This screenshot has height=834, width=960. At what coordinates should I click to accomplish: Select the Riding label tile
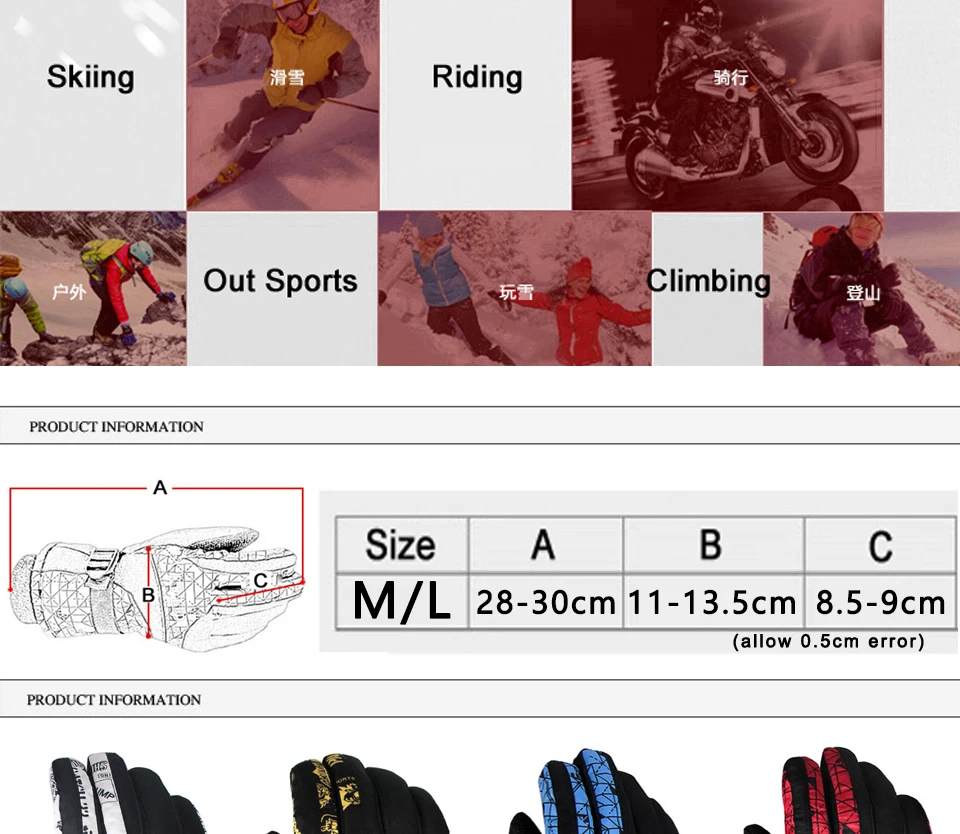point(476,105)
